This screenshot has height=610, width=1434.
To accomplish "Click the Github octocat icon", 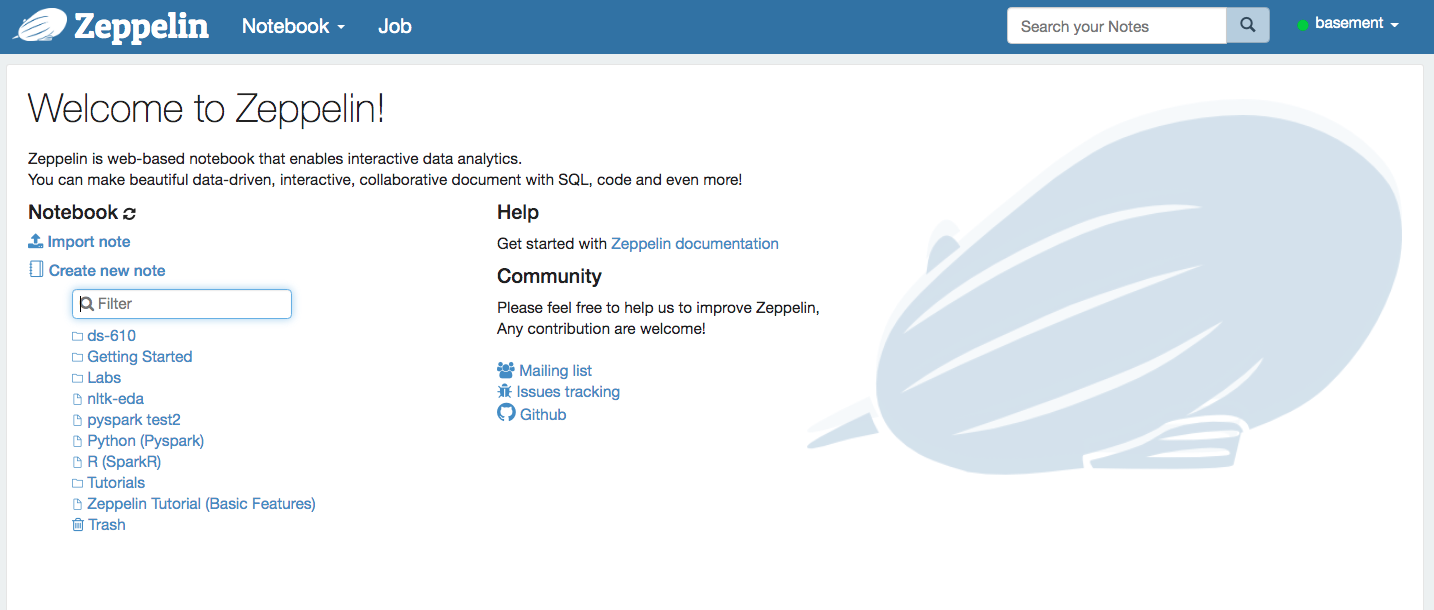I will [506, 413].
